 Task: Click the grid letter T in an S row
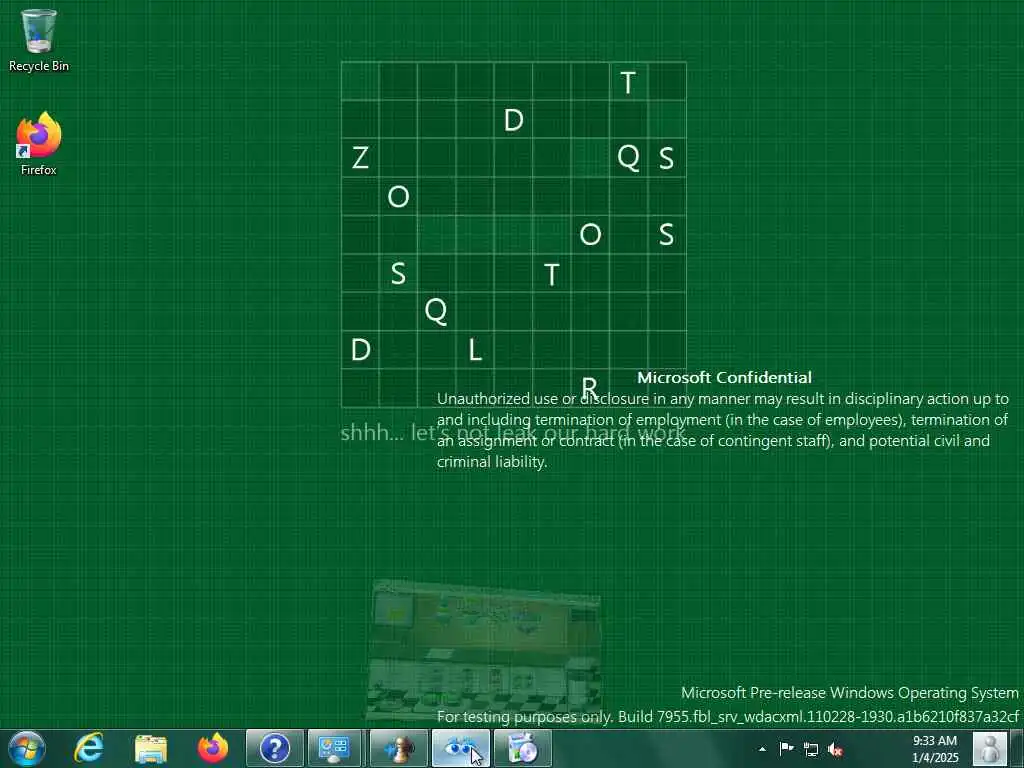pyautogui.click(x=552, y=274)
